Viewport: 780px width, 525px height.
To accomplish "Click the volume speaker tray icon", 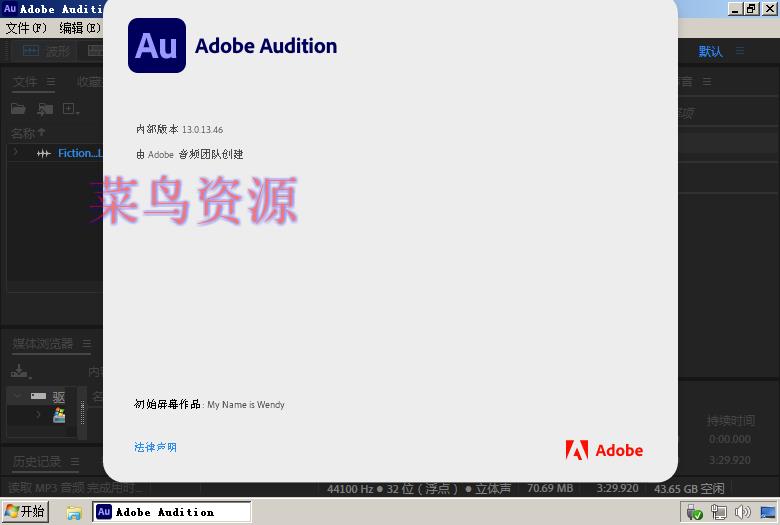I will point(742,512).
